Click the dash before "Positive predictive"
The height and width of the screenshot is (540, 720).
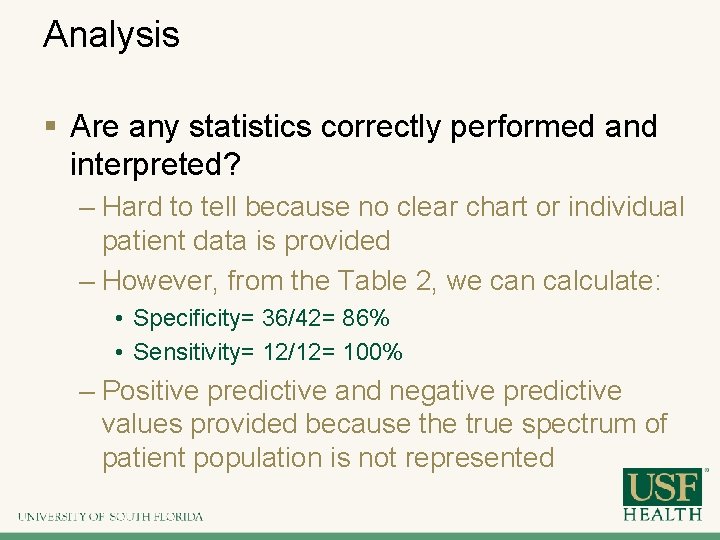coord(86,391)
